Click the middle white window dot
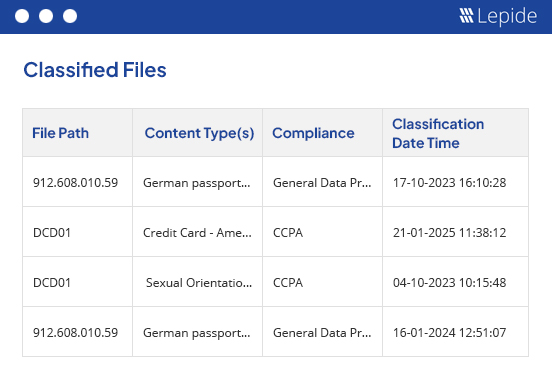The image size is (552, 380). tap(46, 16)
